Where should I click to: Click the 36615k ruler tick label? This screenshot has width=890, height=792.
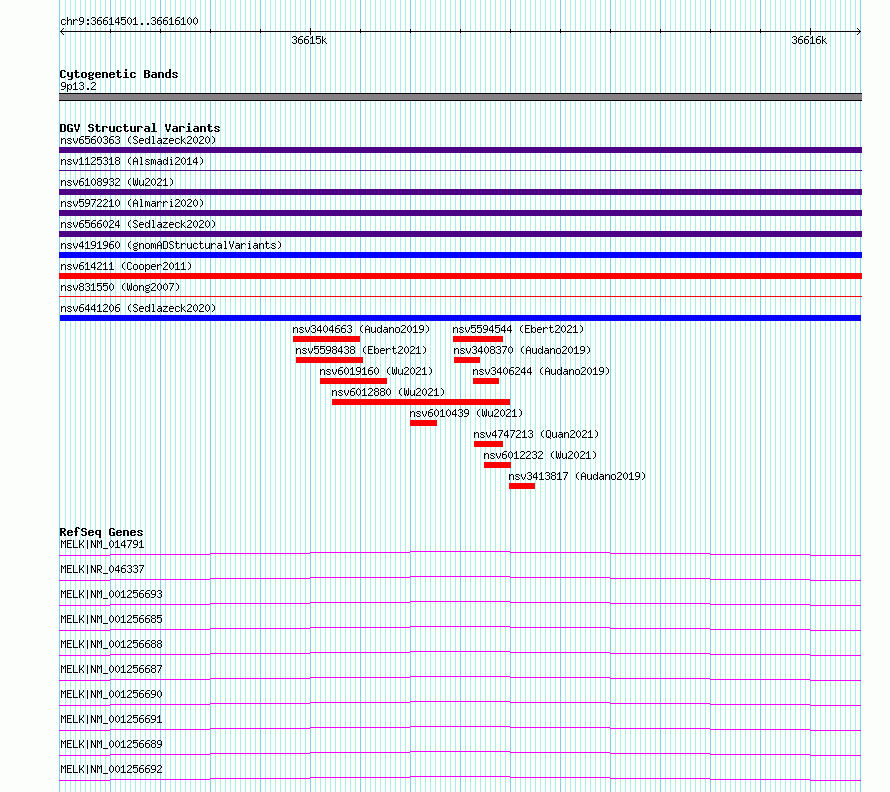tap(309, 40)
